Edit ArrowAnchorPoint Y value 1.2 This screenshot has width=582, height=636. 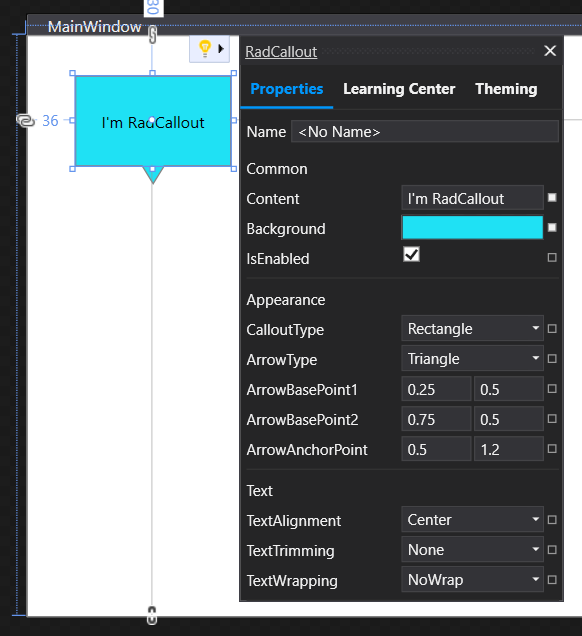(509, 449)
